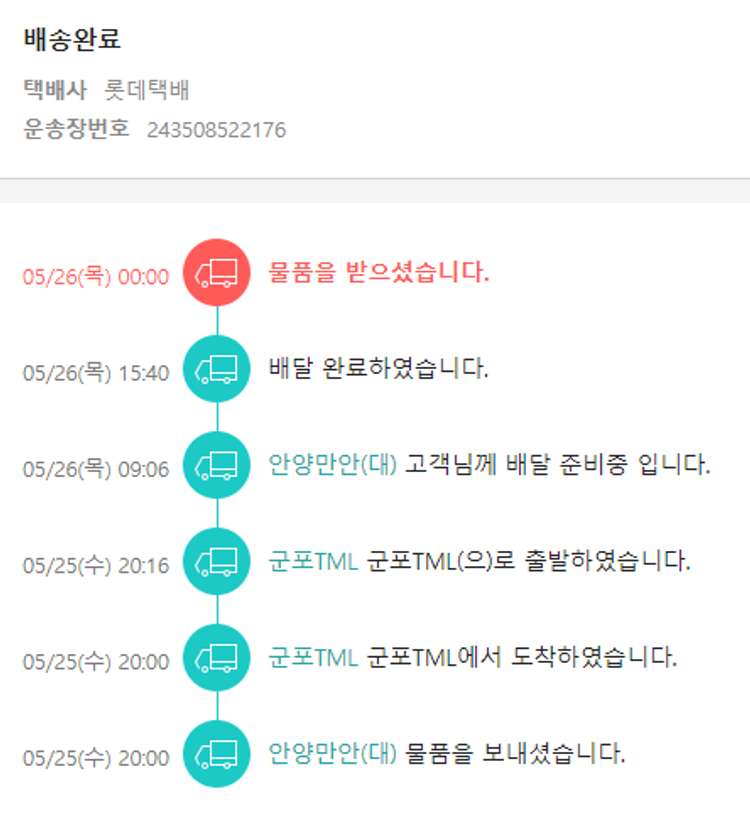Open the 군포TML link in the 출발하였습니다 row

[313, 561]
